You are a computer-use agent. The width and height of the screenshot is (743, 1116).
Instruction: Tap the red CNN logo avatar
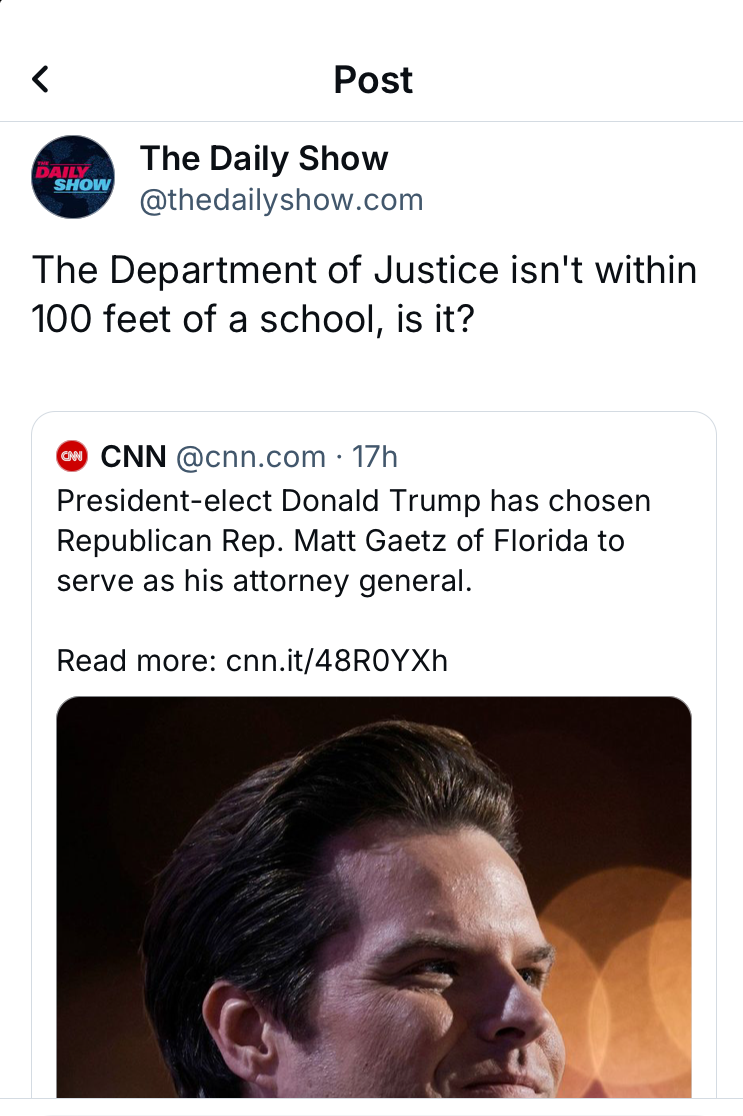(x=73, y=457)
